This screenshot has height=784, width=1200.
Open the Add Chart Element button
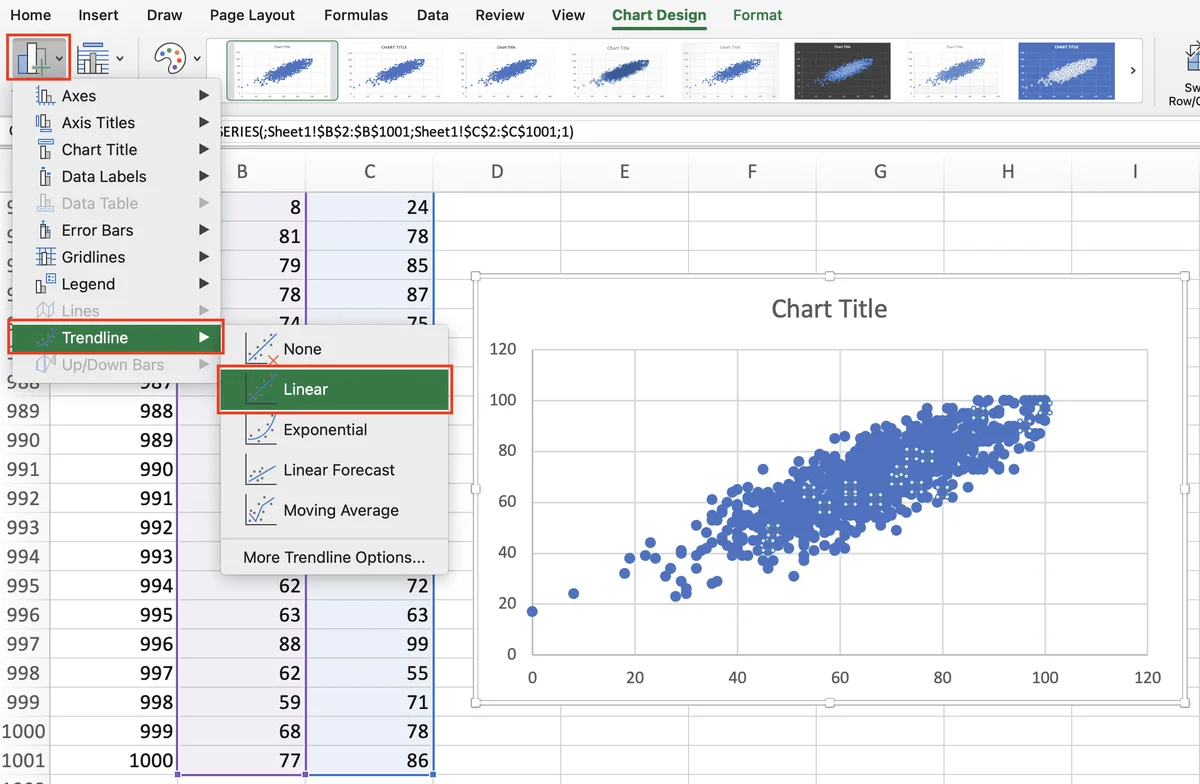(39, 58)
